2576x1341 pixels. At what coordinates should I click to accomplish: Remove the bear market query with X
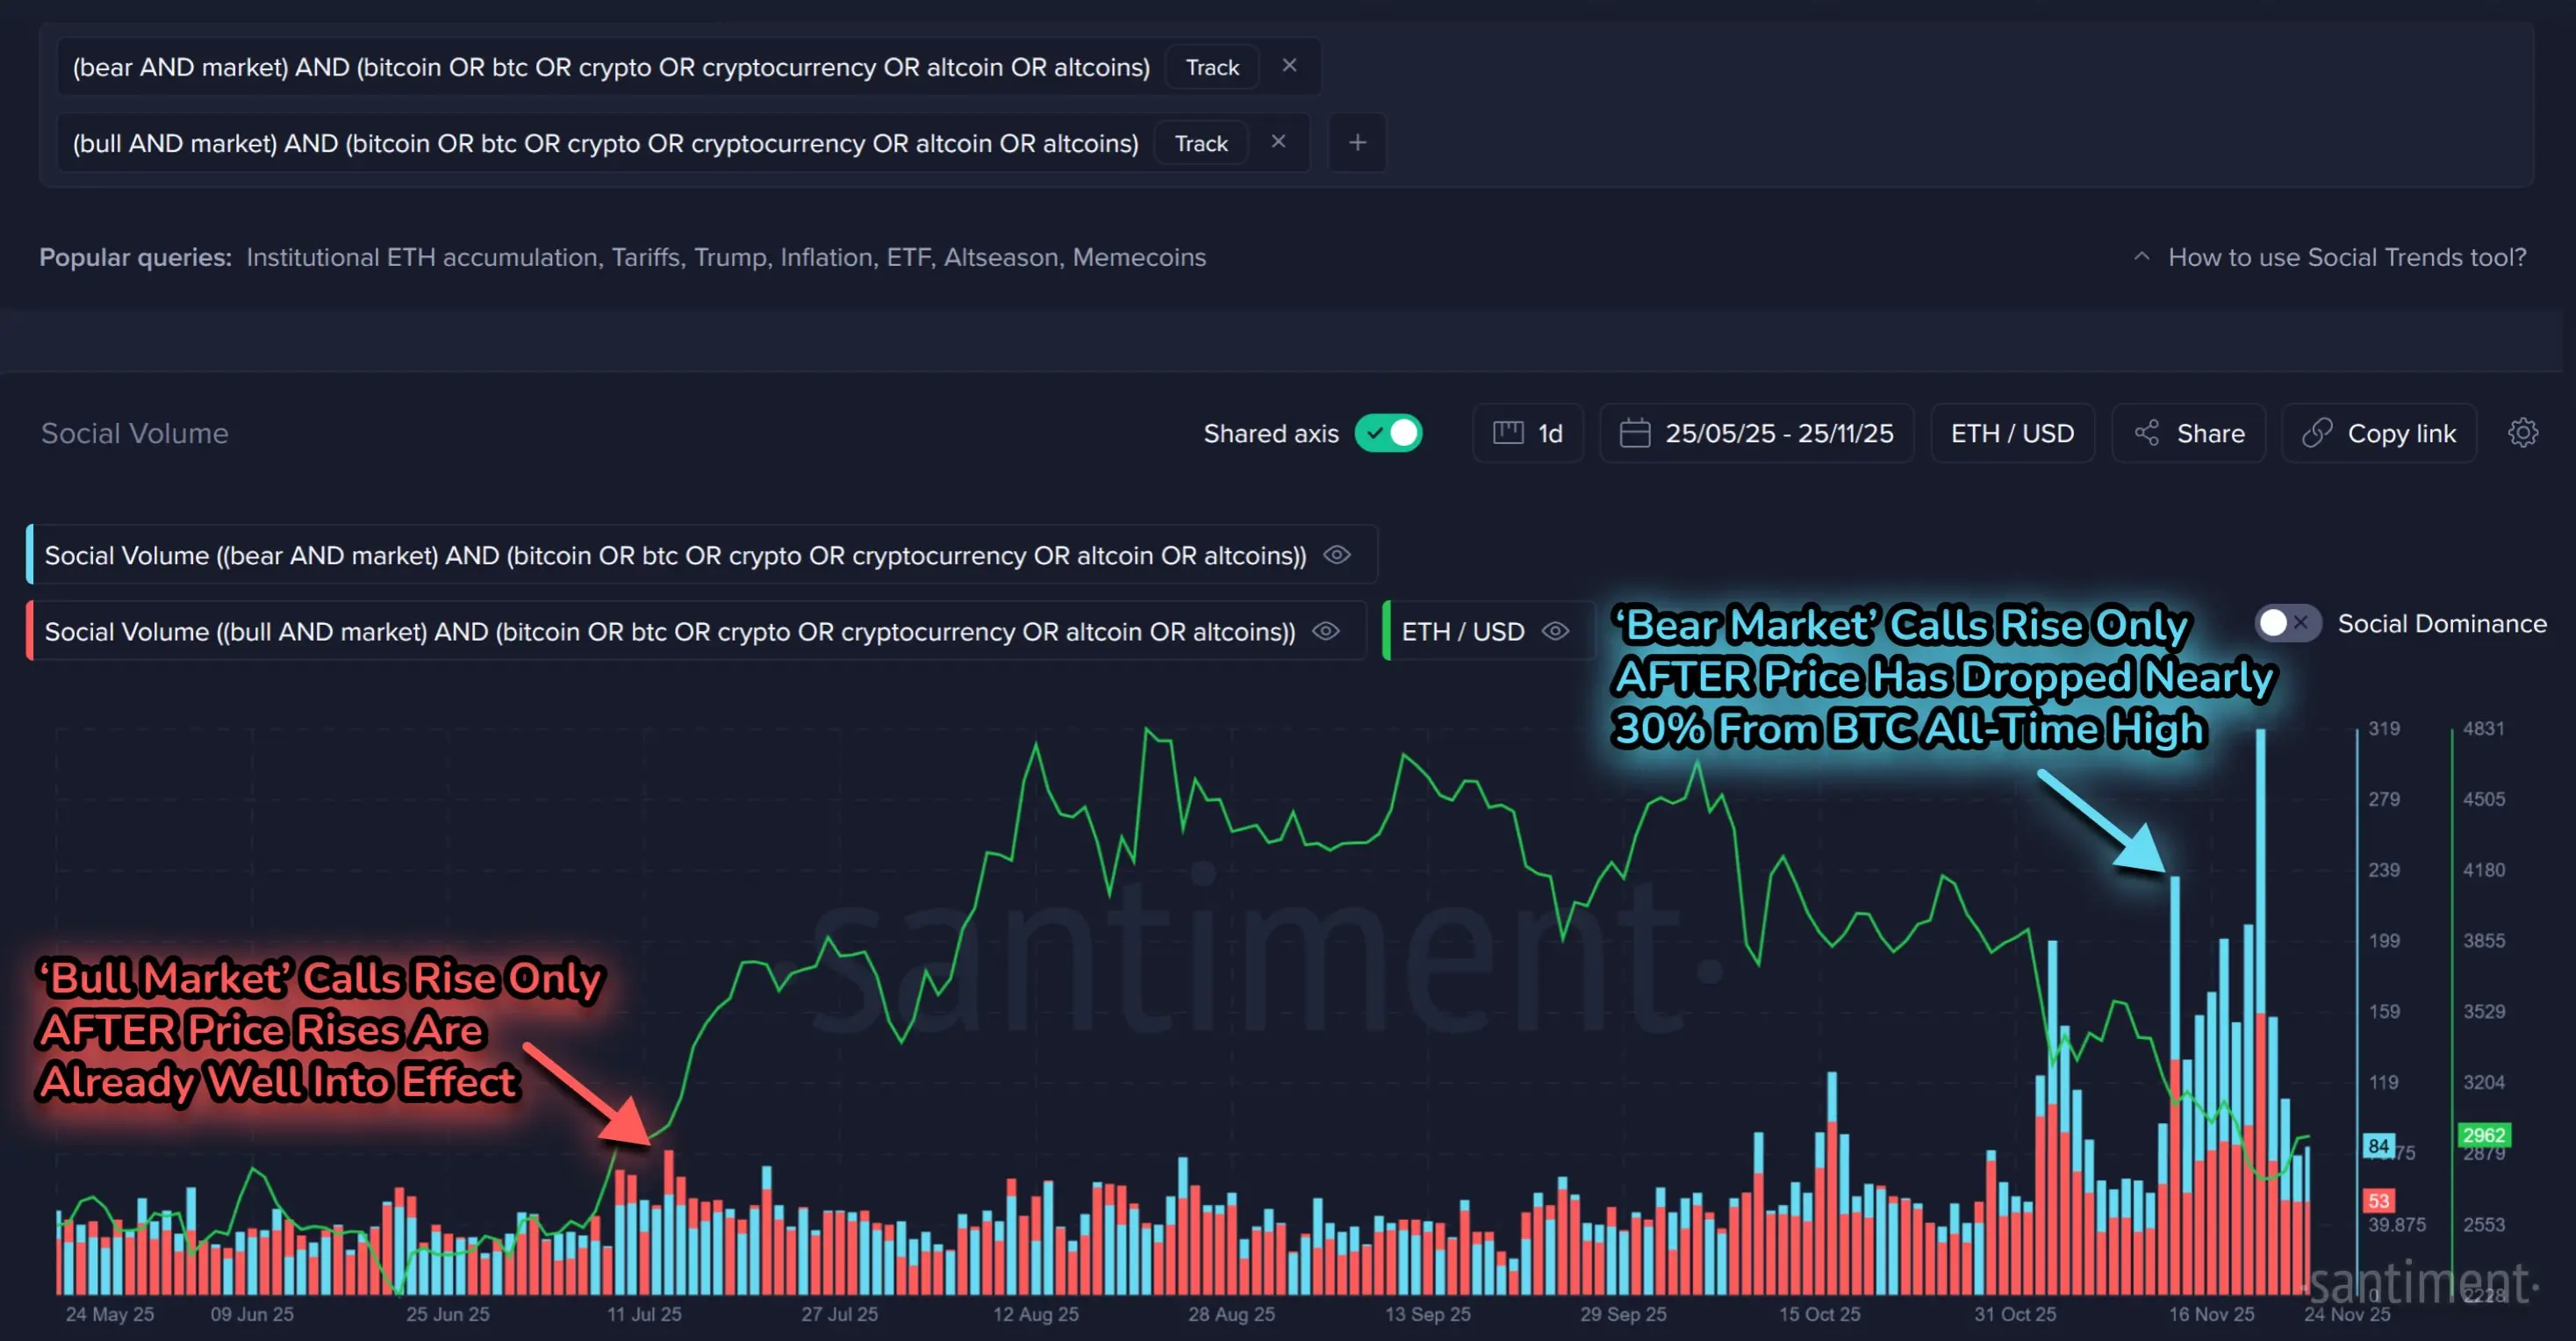click(x=1289, y=66)
